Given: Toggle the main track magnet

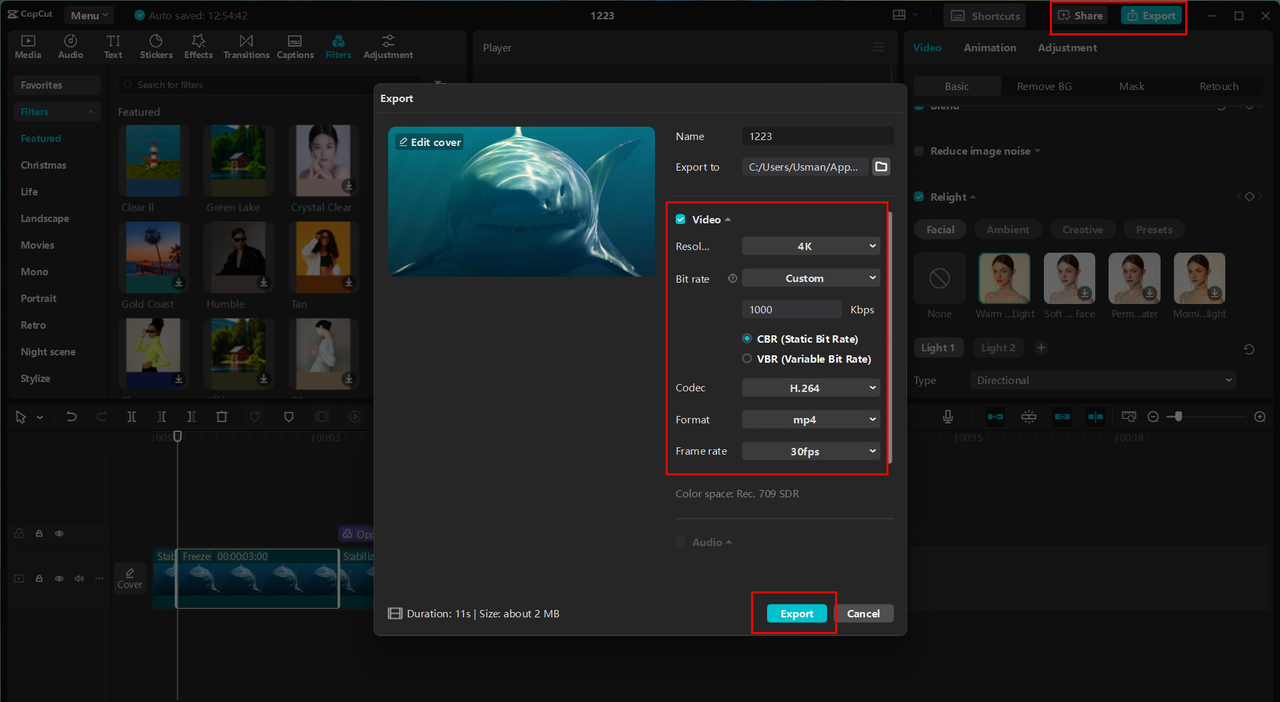Looking at the screenshot, I should [995, 417].
